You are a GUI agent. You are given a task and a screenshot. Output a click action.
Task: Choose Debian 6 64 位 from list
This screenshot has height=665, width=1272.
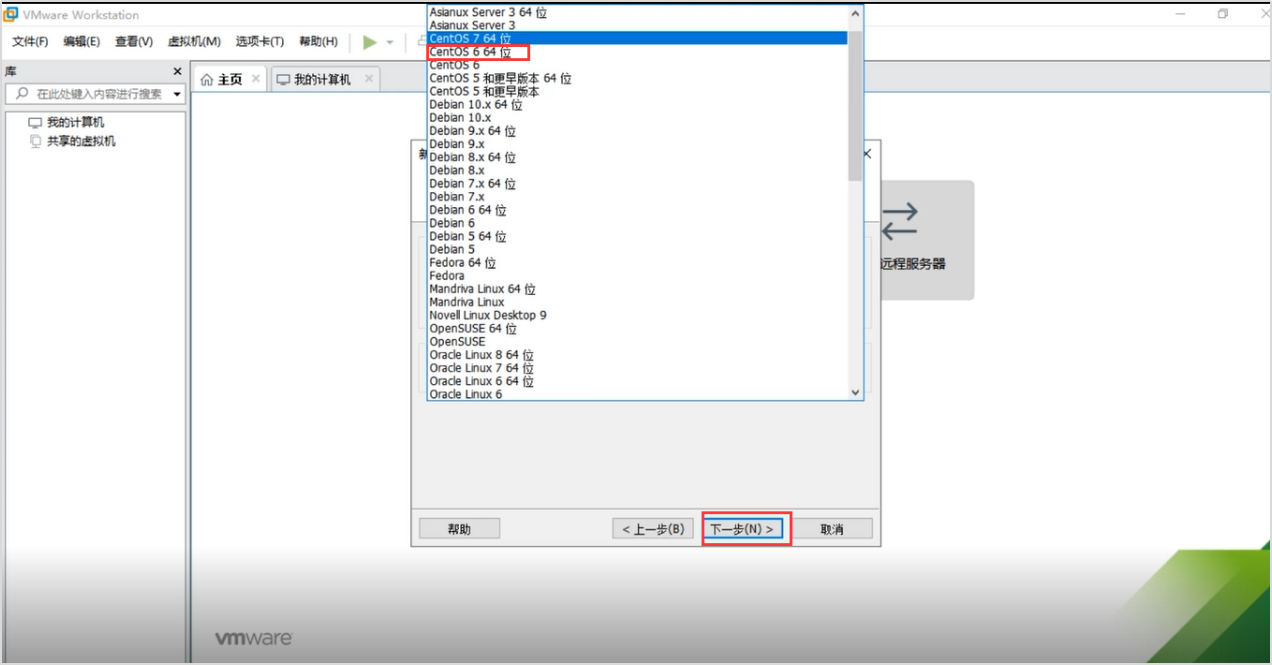(637, 210)
